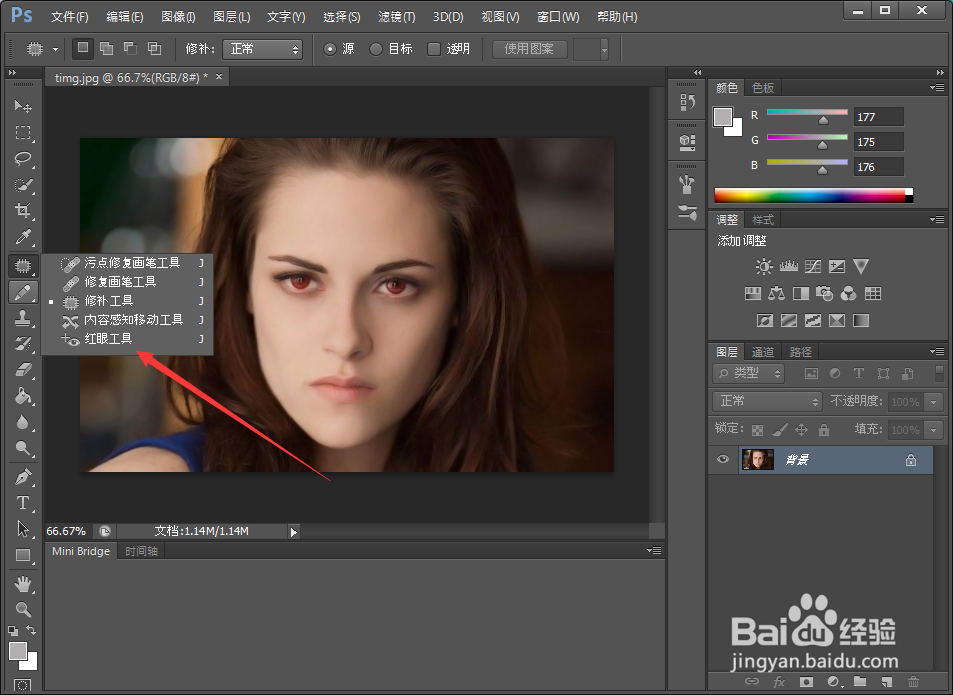Screen dimensions: 953x695
Task: Switch to the 样式 tab
Action: (x=763, y=220)
